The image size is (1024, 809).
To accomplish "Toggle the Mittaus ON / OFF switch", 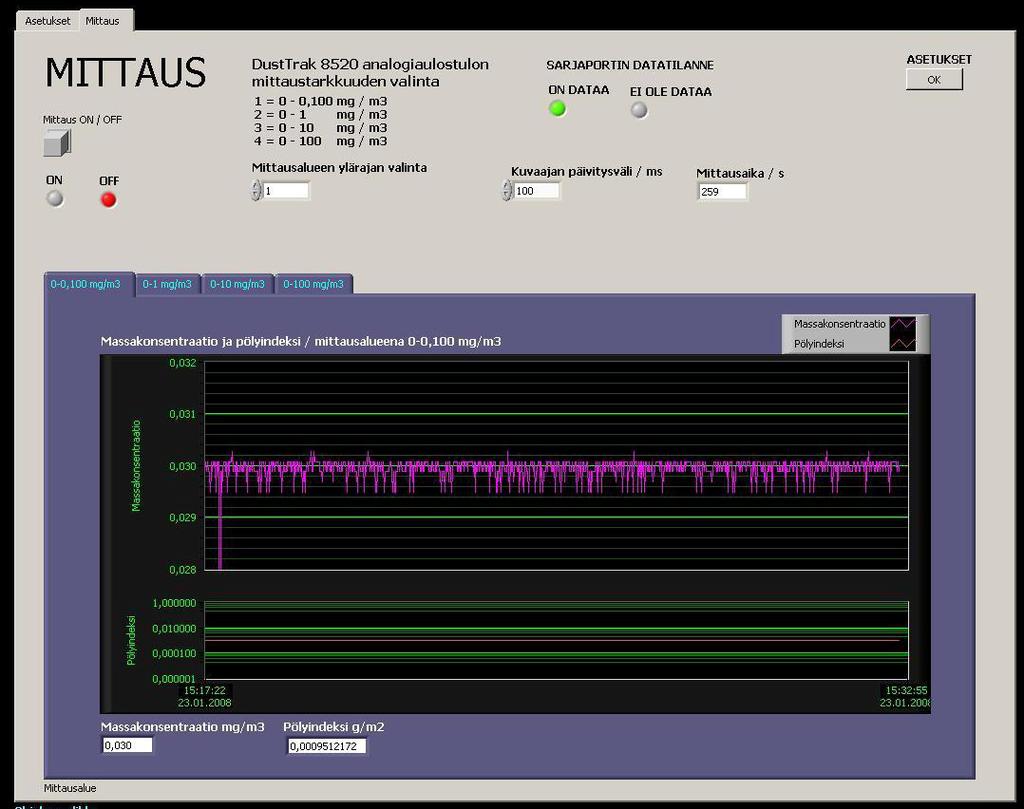I will [x=57, y=143].
